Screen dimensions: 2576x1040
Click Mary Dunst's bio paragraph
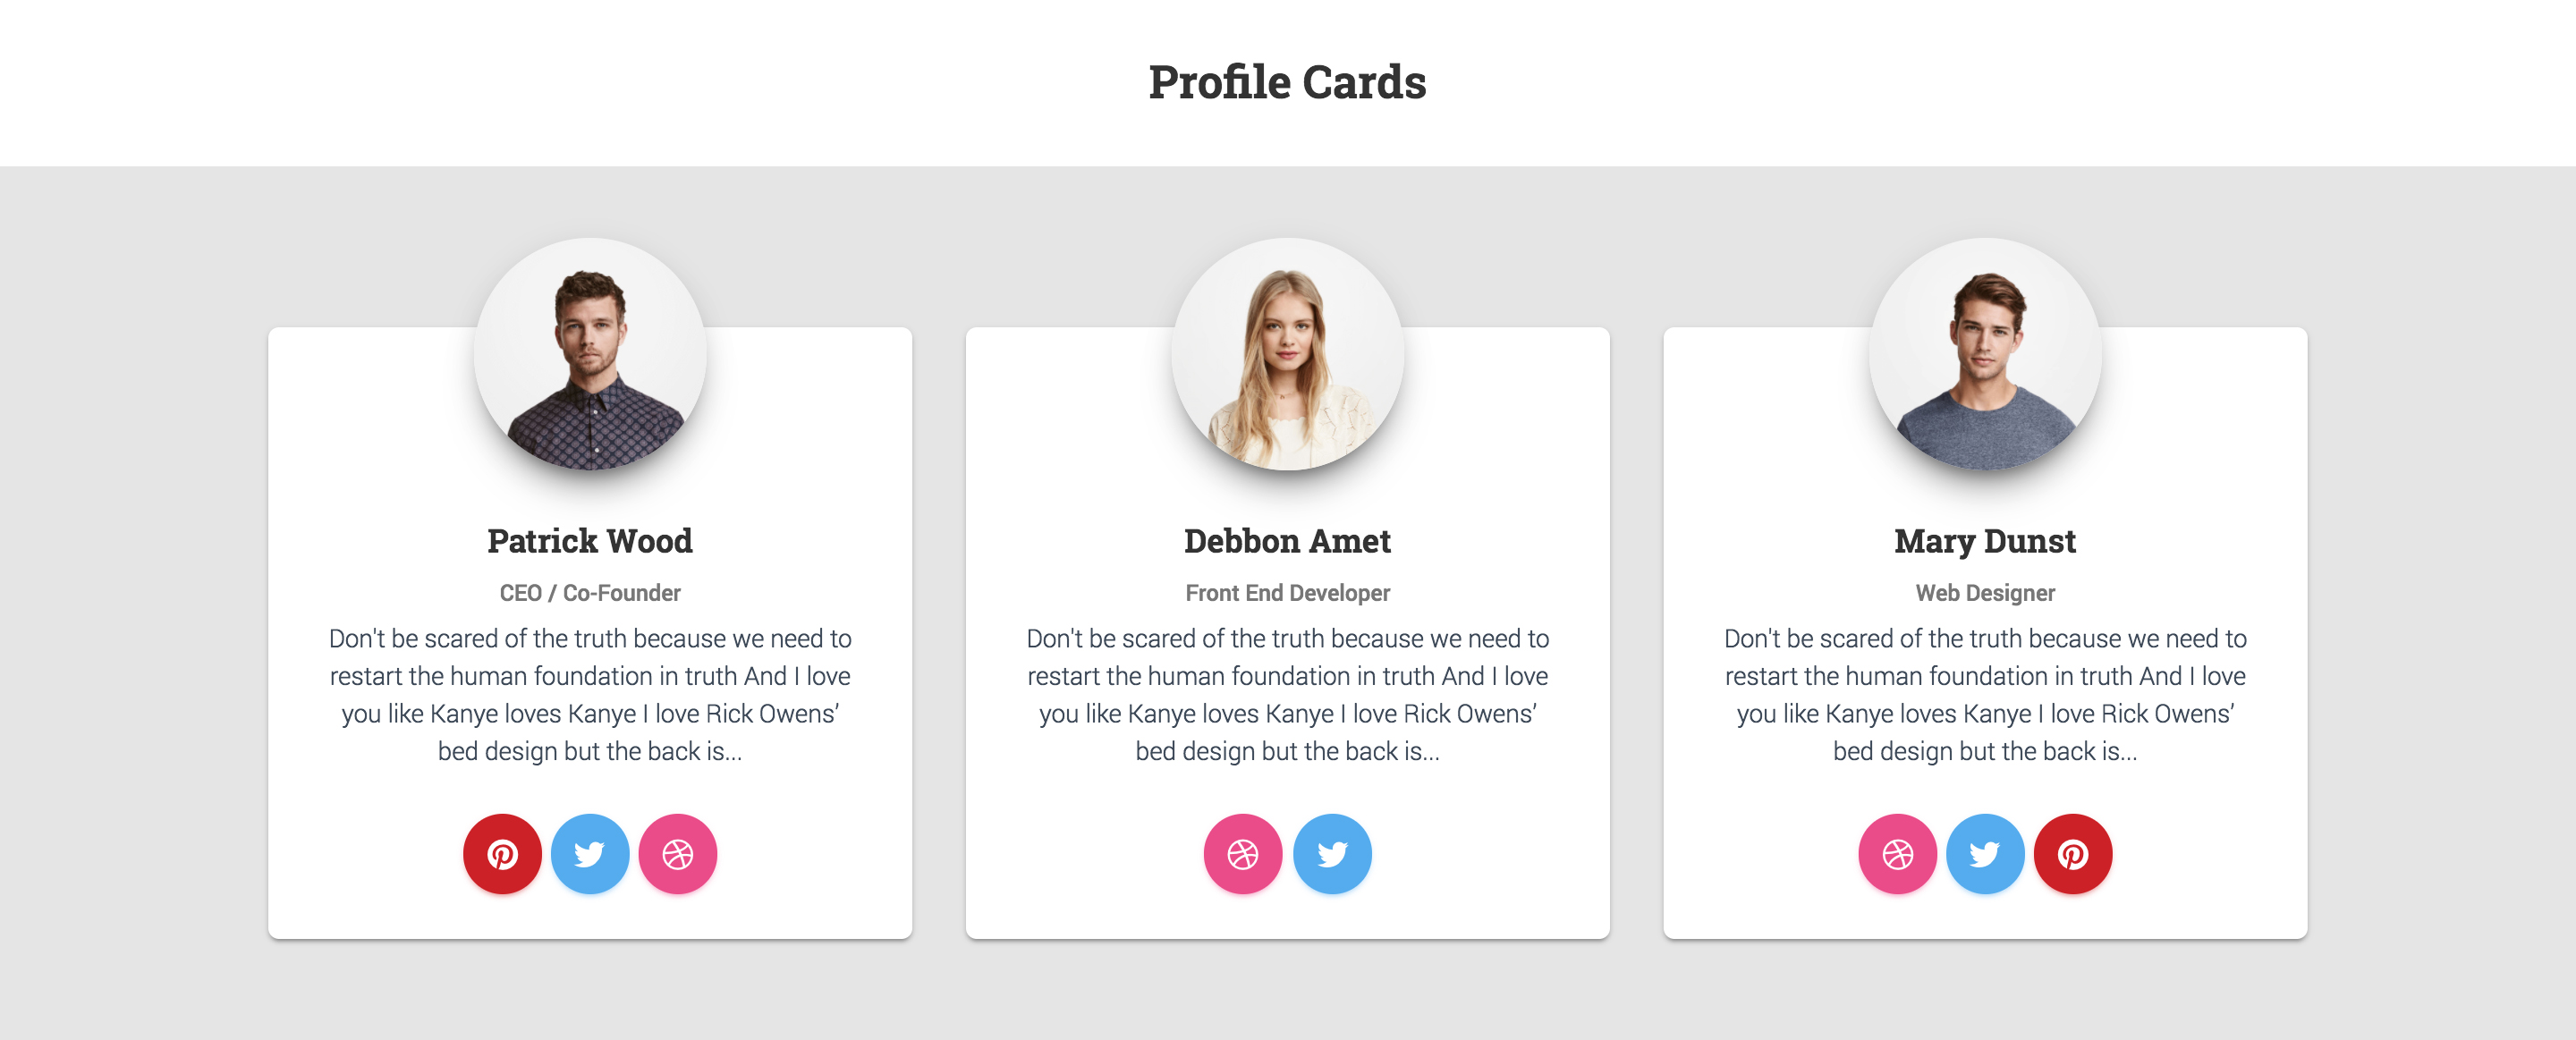pos(1985,695)
